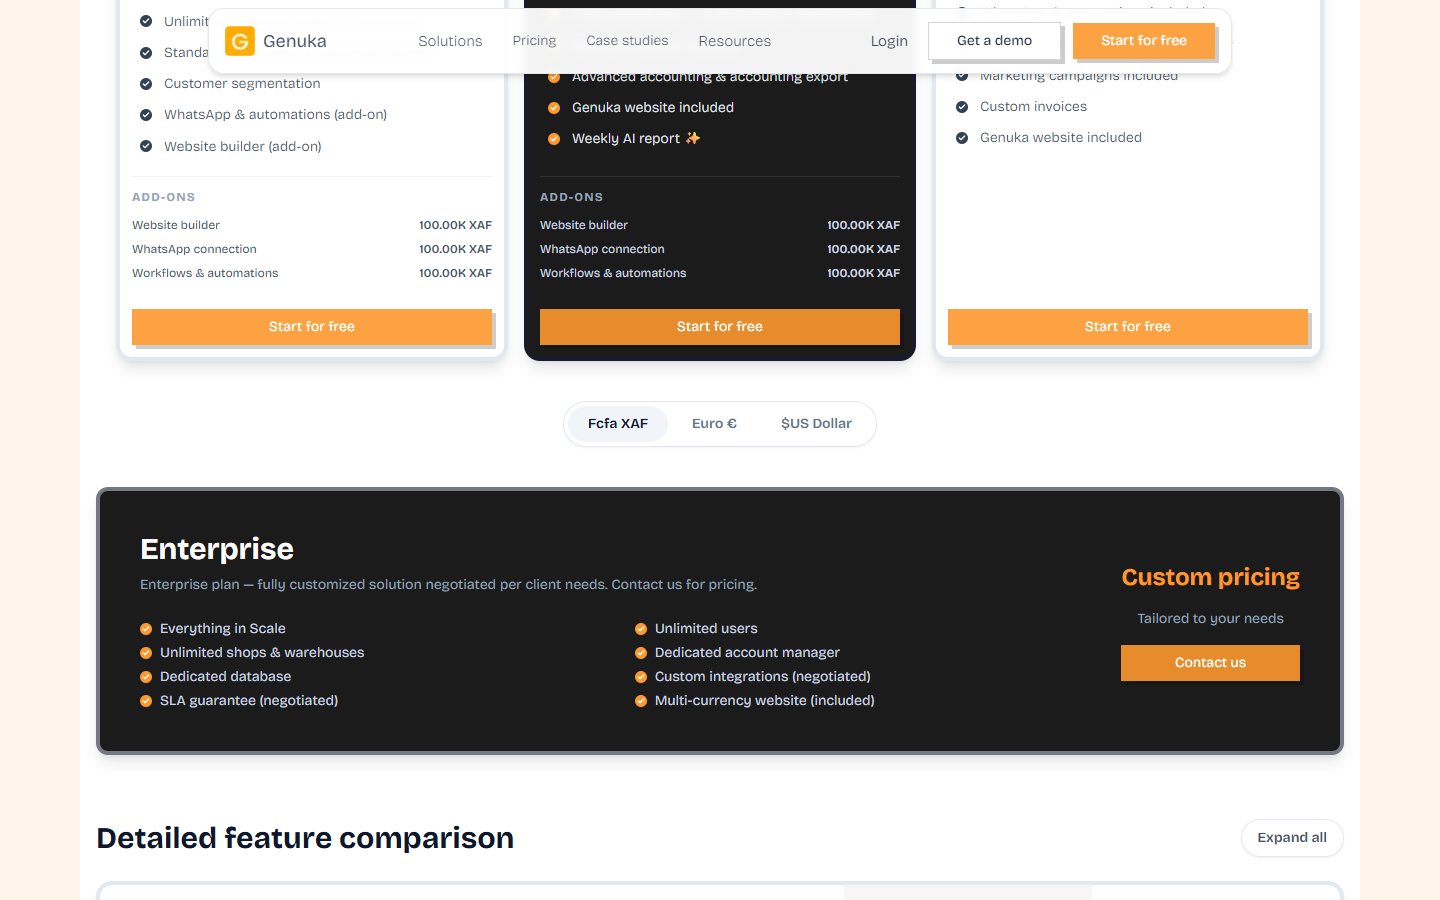This screenshot has width=1440, height=900.
Task: Click ADD-ONS label in the left card
Action: point(164,197)
